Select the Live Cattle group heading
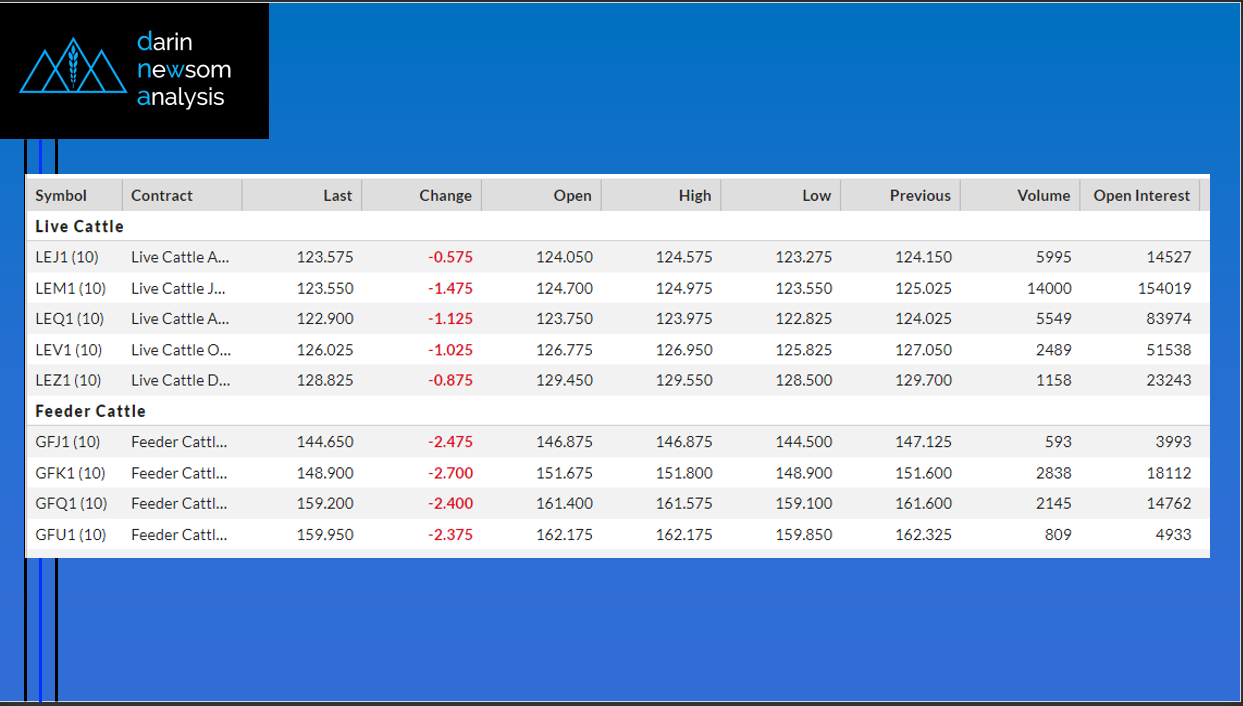The image size is (1243, 706). point(80,227)
